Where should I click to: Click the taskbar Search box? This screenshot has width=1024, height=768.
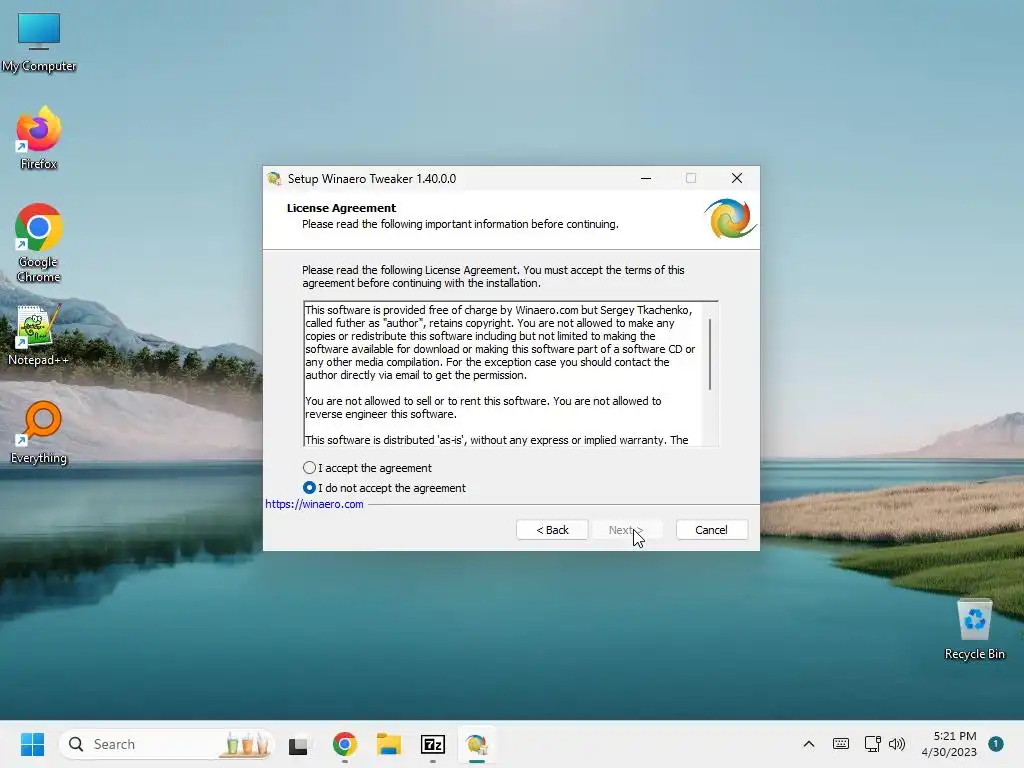tap(167, 744)
